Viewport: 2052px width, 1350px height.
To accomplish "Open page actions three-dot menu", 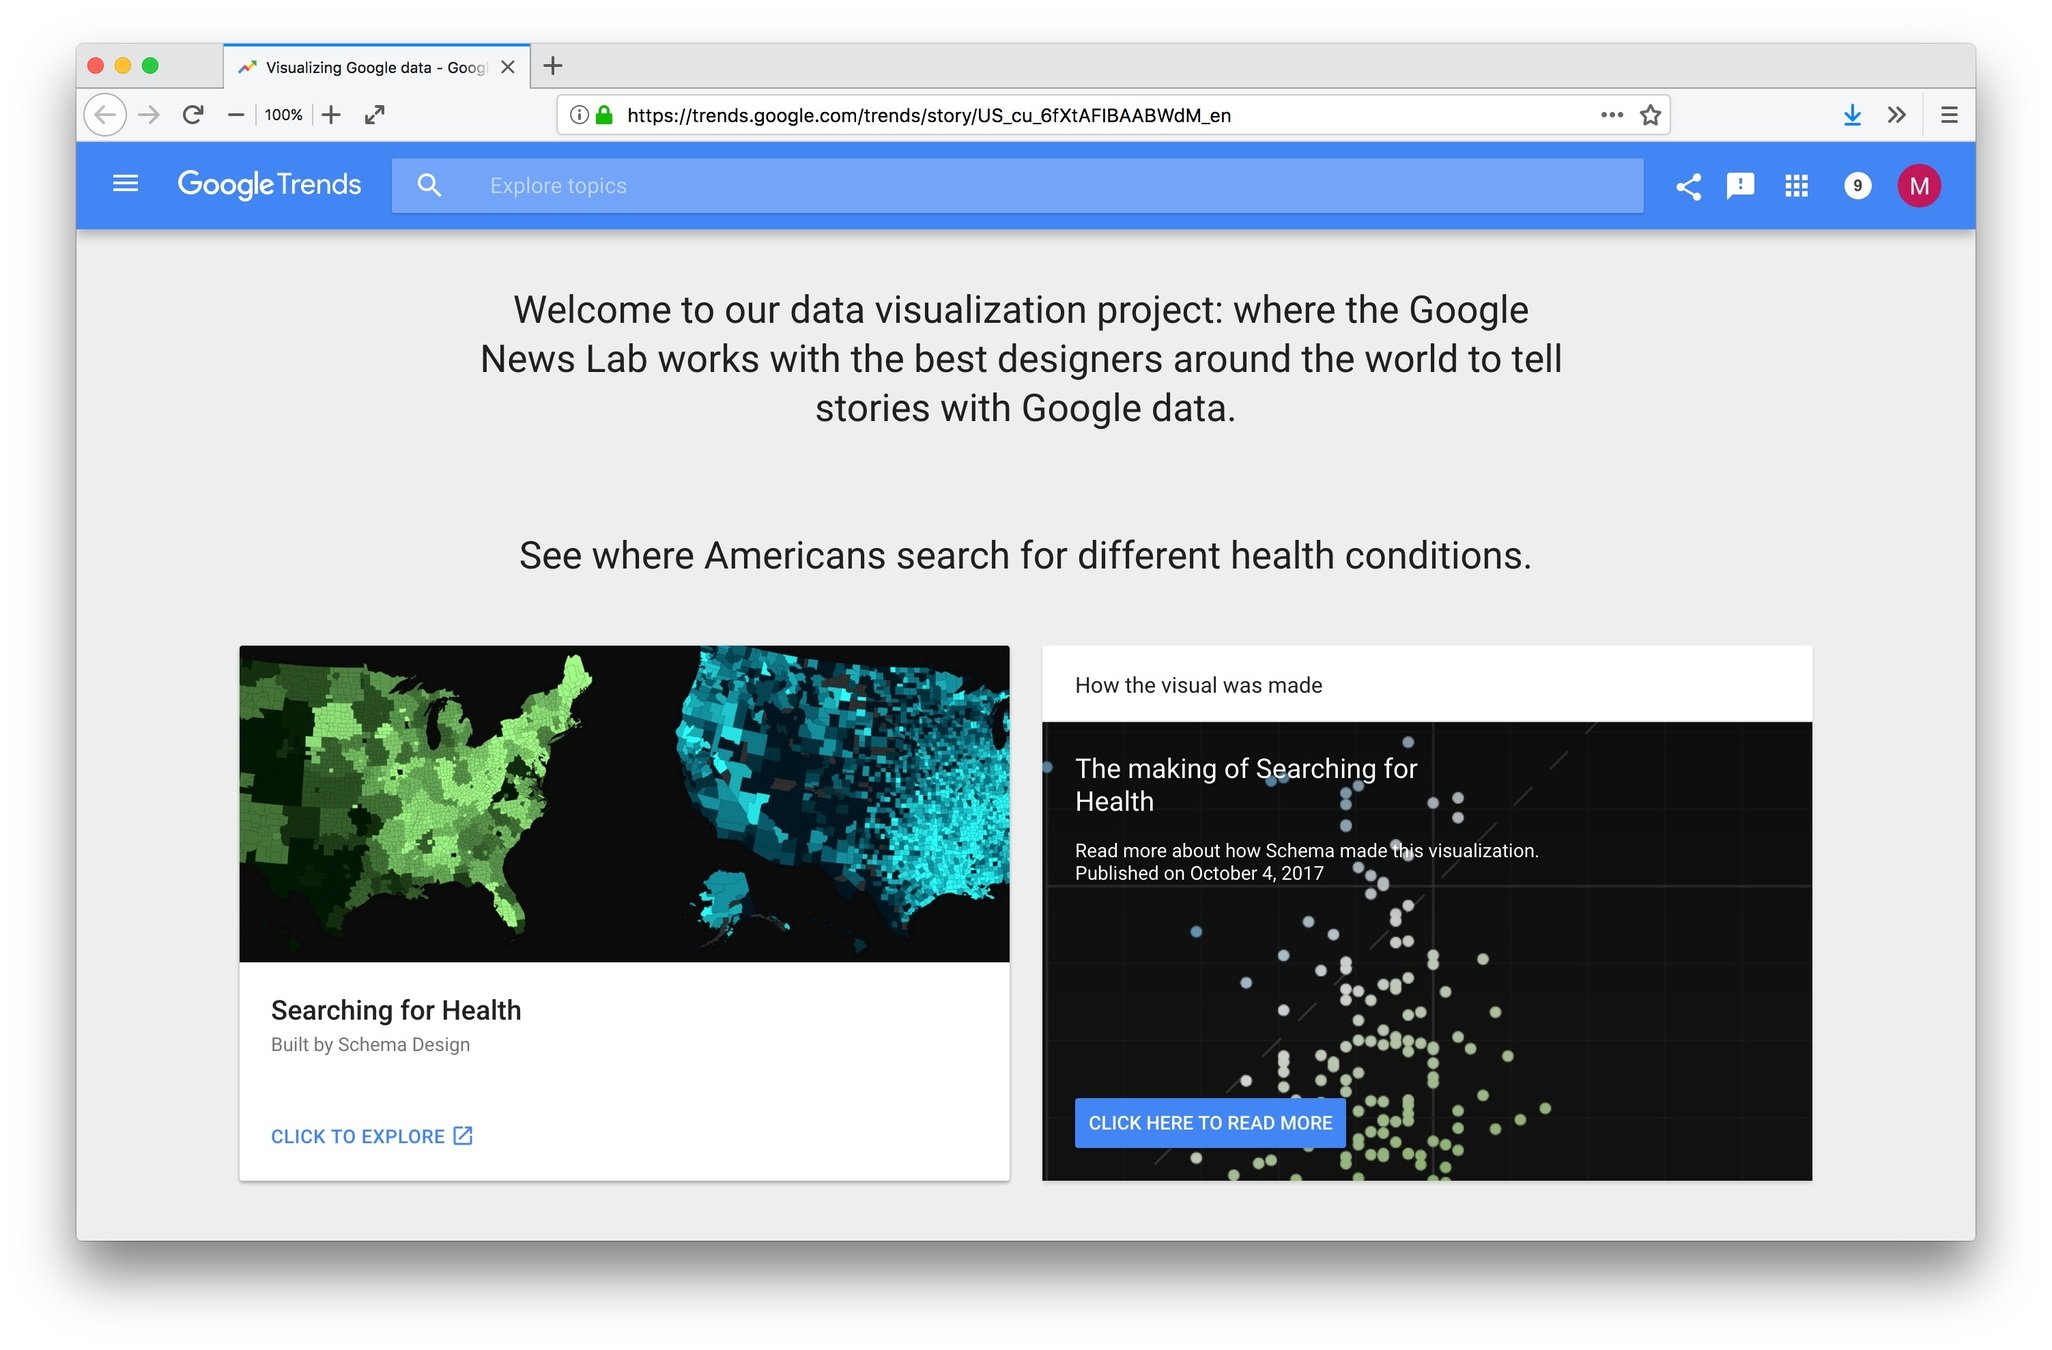I will point(1611,115).
